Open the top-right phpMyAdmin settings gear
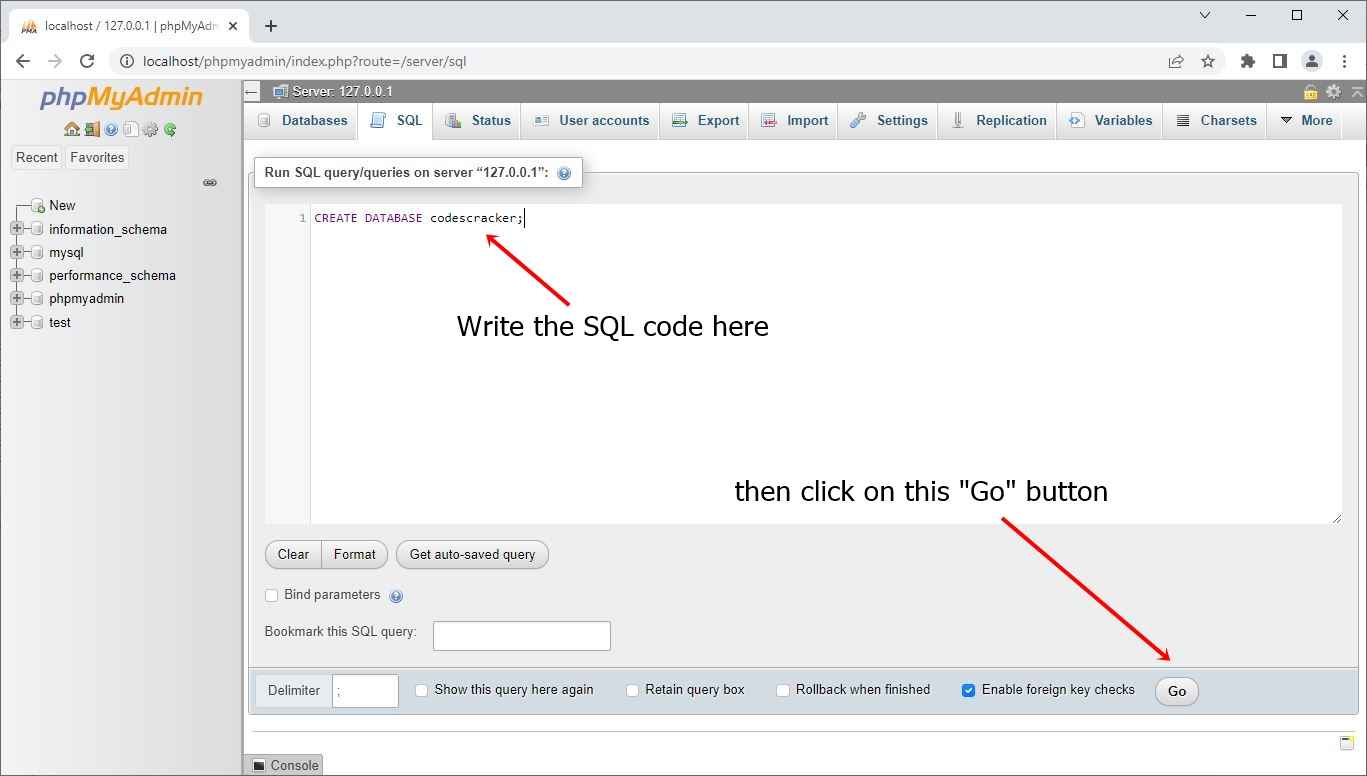The height and width of the screenshot is (776, 1367). point(1332,91)
